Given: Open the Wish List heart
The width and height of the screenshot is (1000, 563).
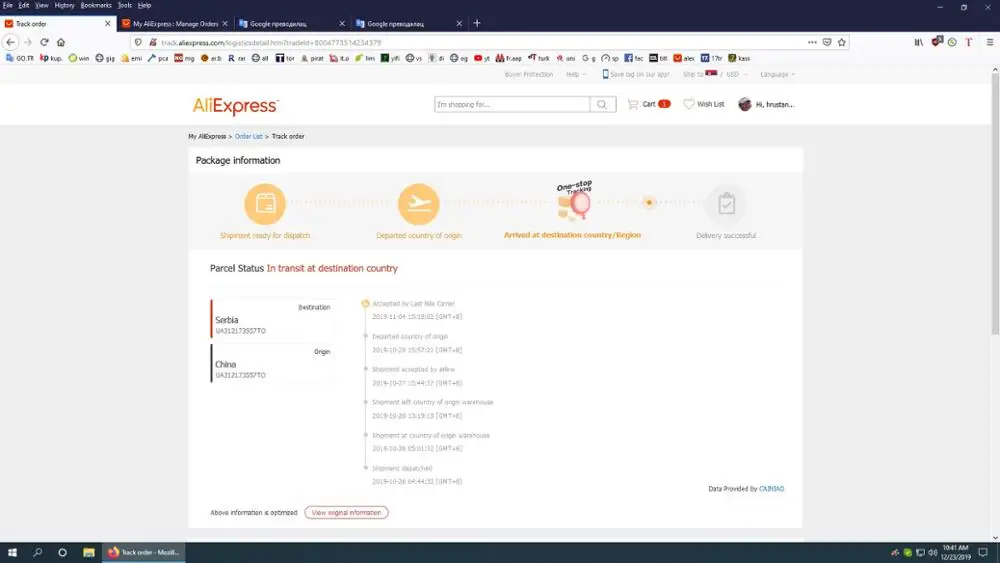Looking at the screenshot, I should pyautogui.click(x=703, y=104).
